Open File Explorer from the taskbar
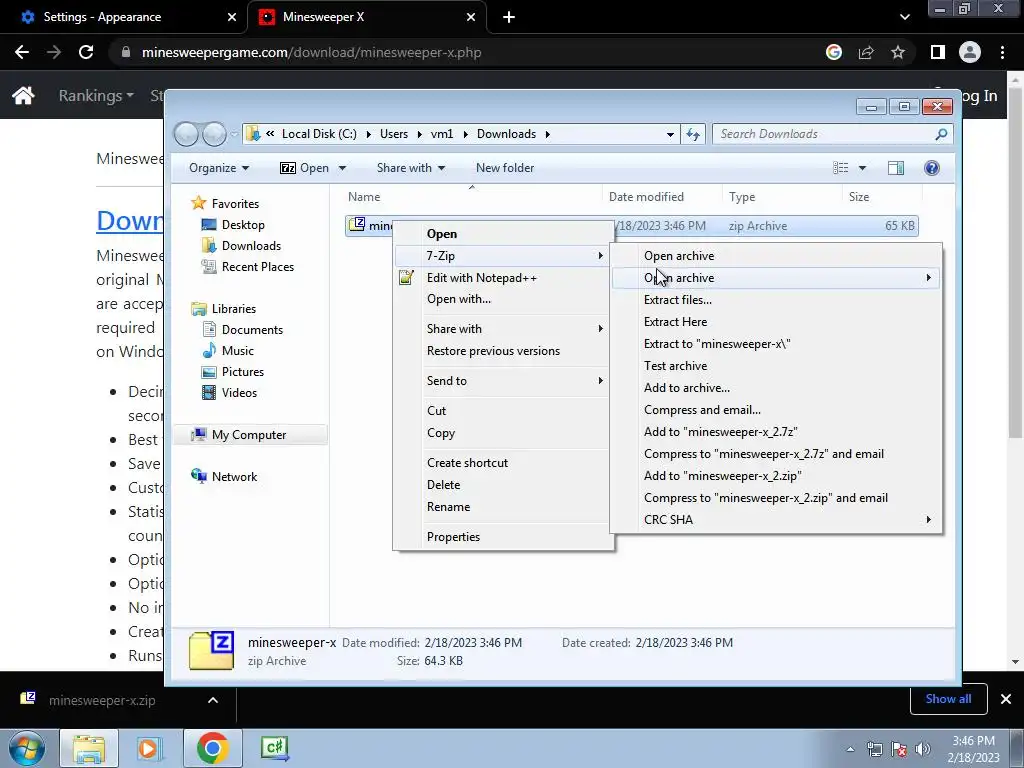1024x768 pixels. click(89, 748)
